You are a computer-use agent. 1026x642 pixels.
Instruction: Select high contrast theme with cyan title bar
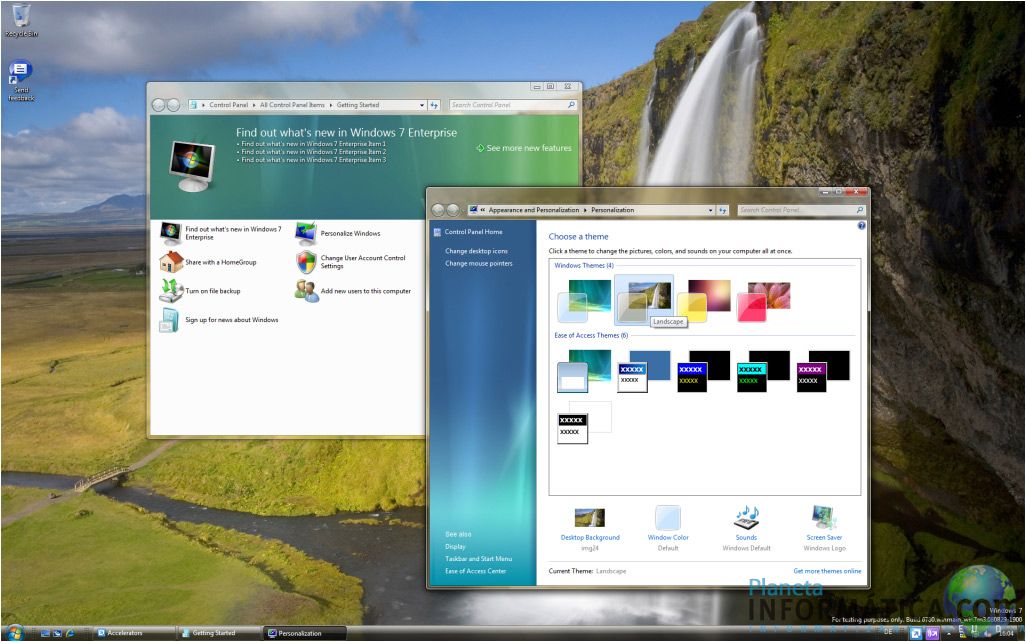coord(763,370)
